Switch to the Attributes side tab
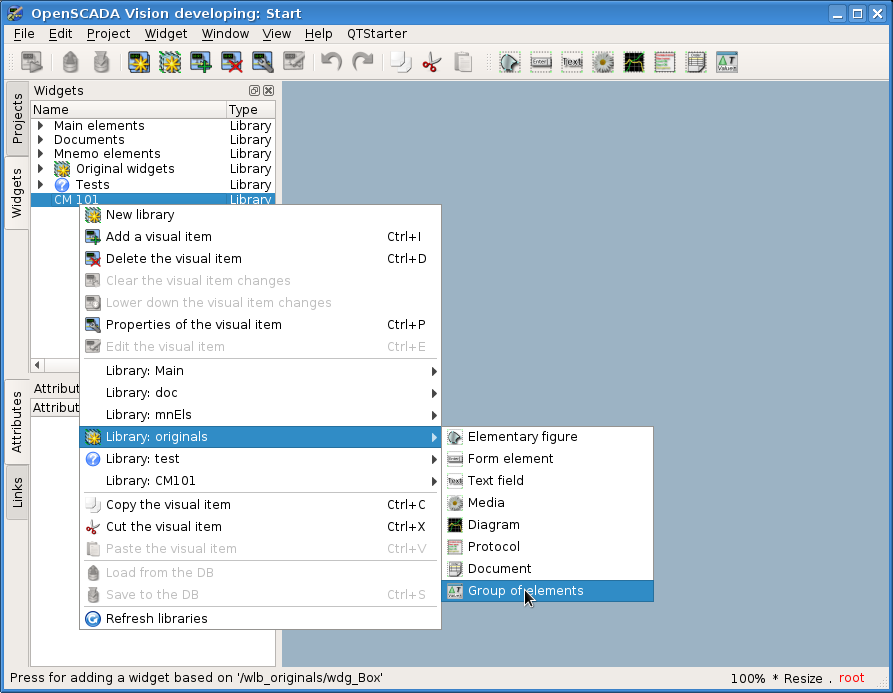This screenshot has height=693, width=893. [17, 422]
